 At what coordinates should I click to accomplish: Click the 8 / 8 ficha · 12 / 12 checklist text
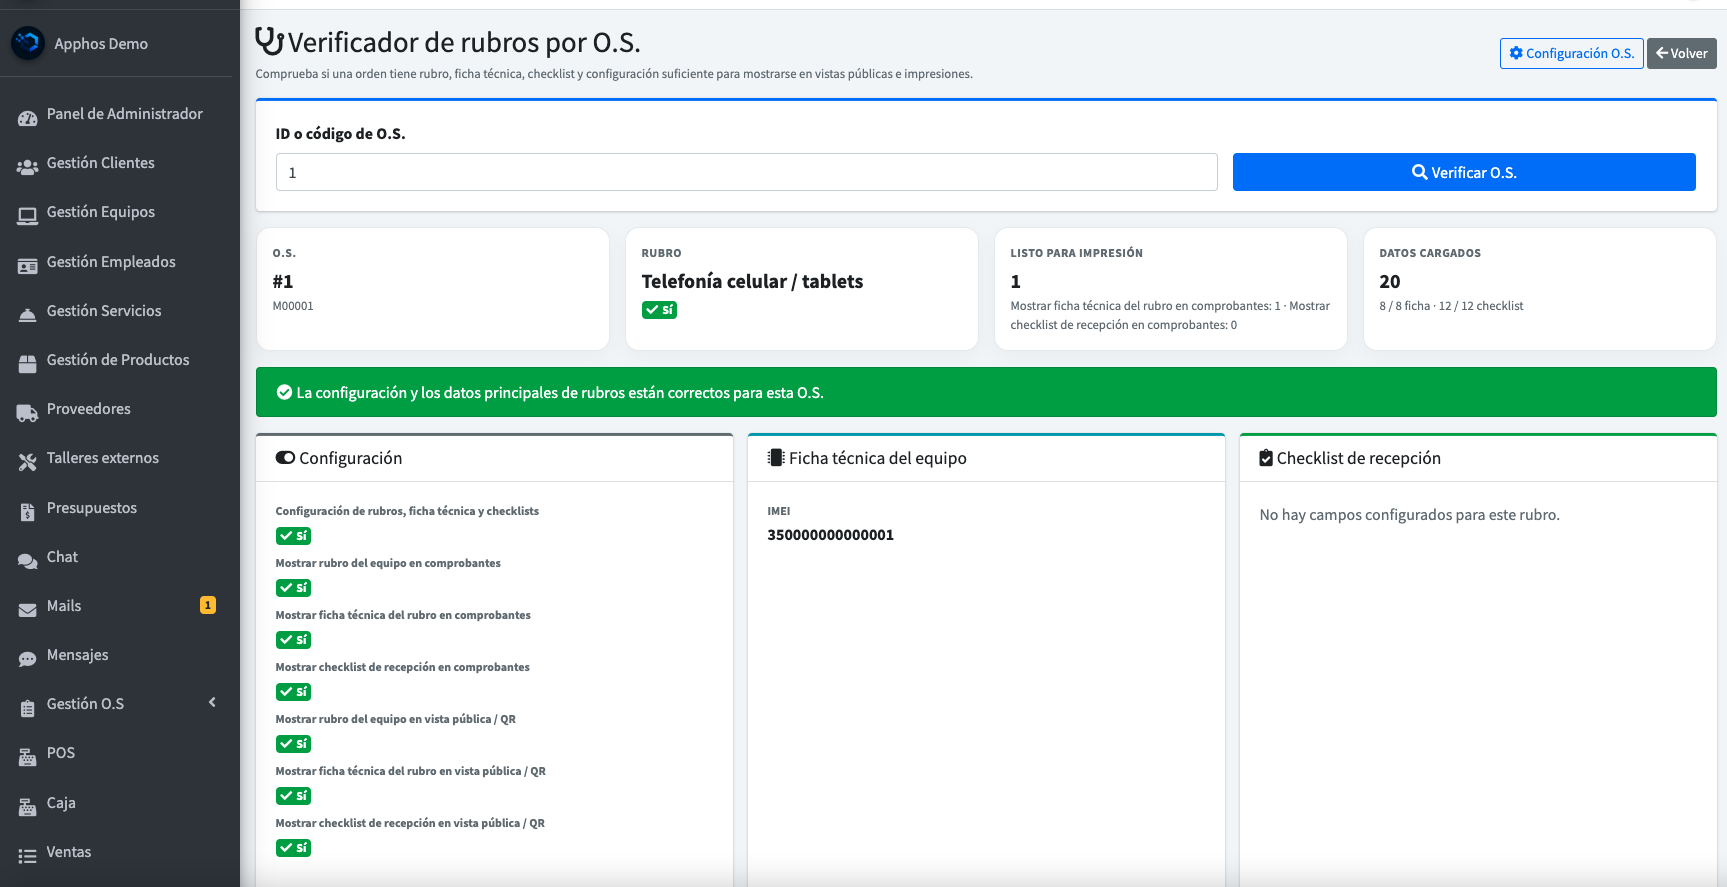click(1451, 306)
